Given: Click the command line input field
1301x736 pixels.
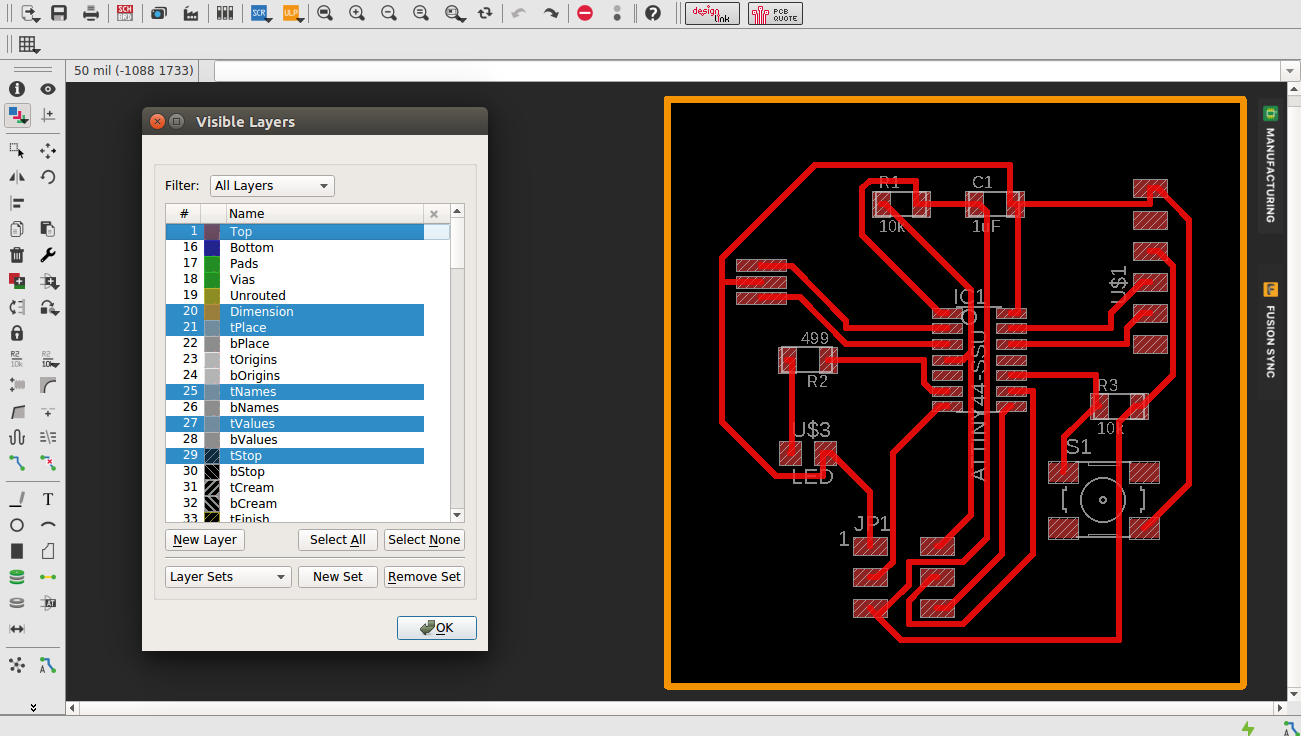Looking at the screenshot, I should pyautogui.click(x=747, y=71).
